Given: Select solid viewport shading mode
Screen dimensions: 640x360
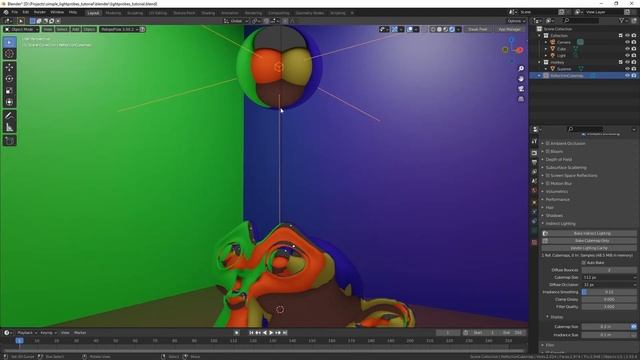Looking at the screenshot, I should point(439,29).
